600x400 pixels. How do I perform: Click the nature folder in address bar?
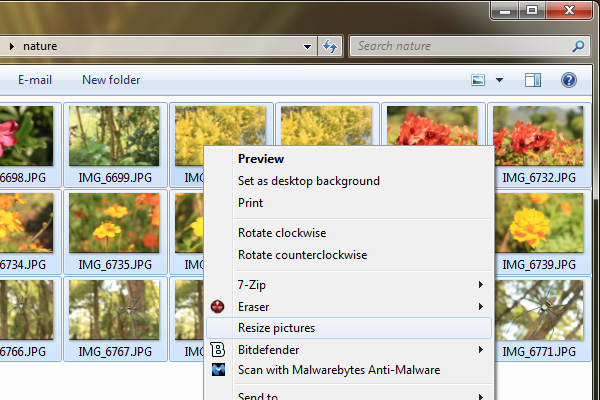point(40,46)
